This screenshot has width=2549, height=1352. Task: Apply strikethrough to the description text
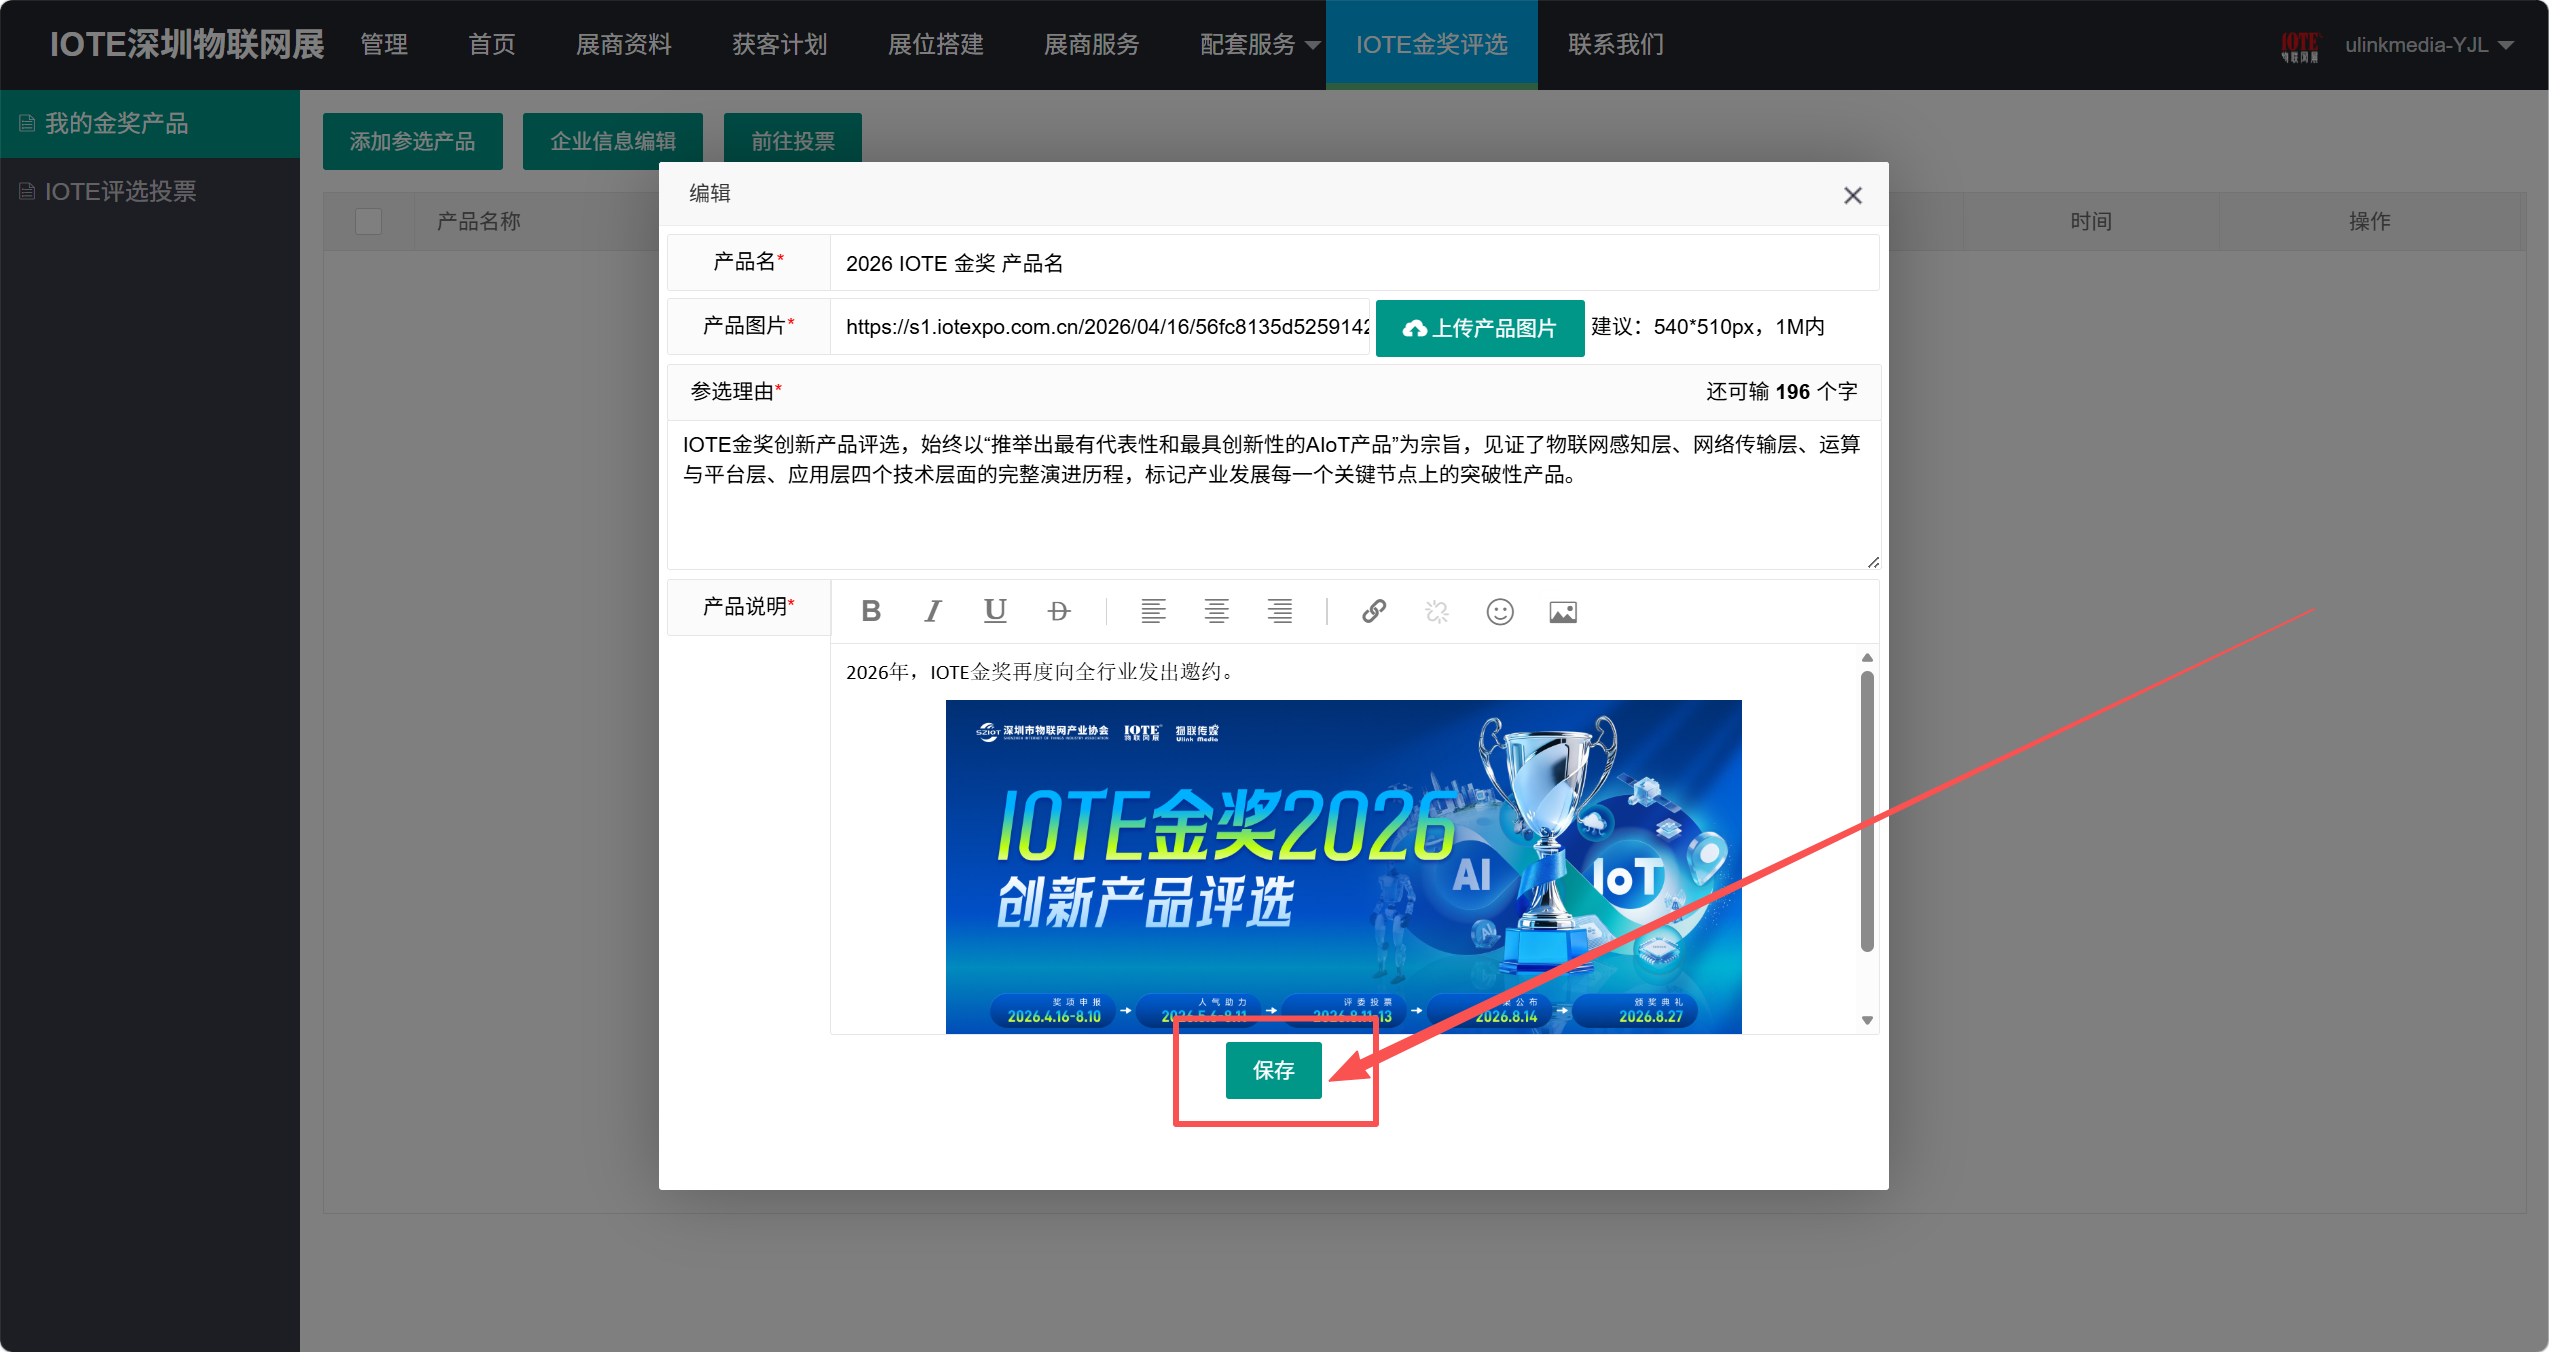(1058, 611)
